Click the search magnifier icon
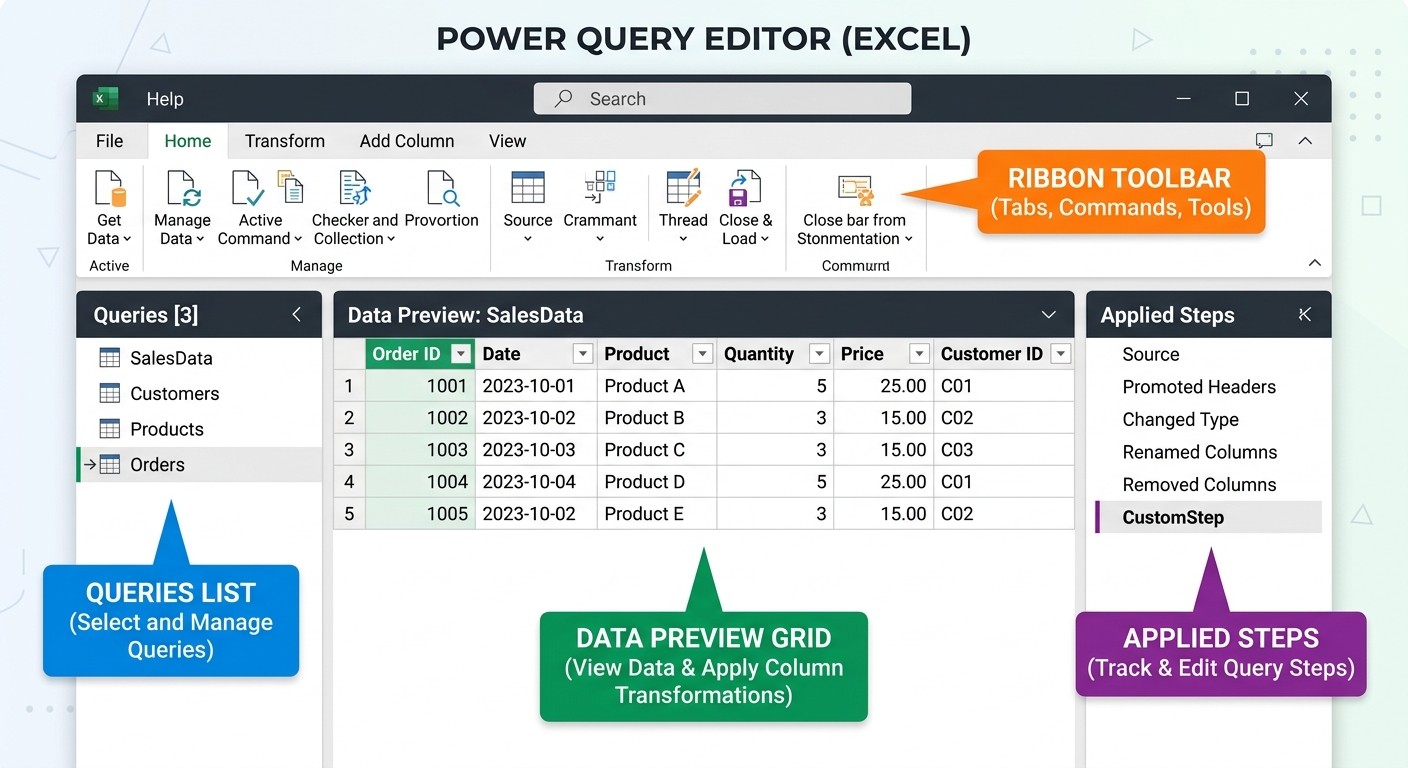The width and height of the screenshot is (1408, 768). pyautogui.click(x=564, y=98)
